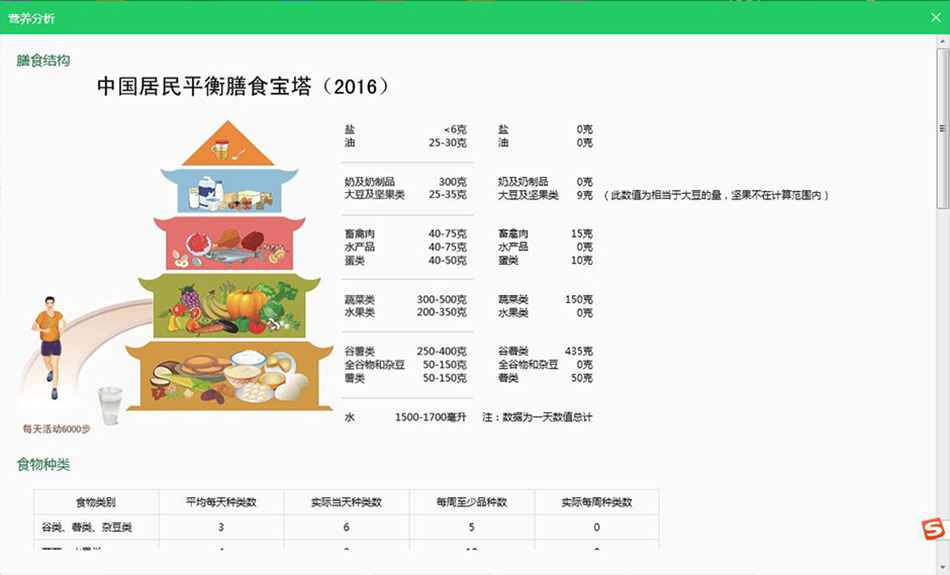Click the 每周至少品种数 column header
This screenshot has height=575, width=950.
(x=472, y=502)
